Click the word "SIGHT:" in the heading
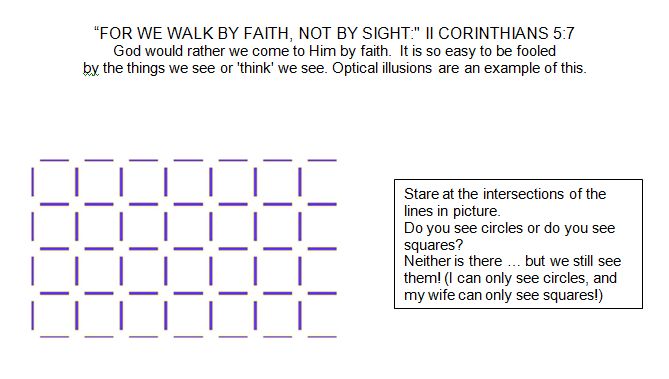Viewport: 669px width, 379px height. coord(388,33)
